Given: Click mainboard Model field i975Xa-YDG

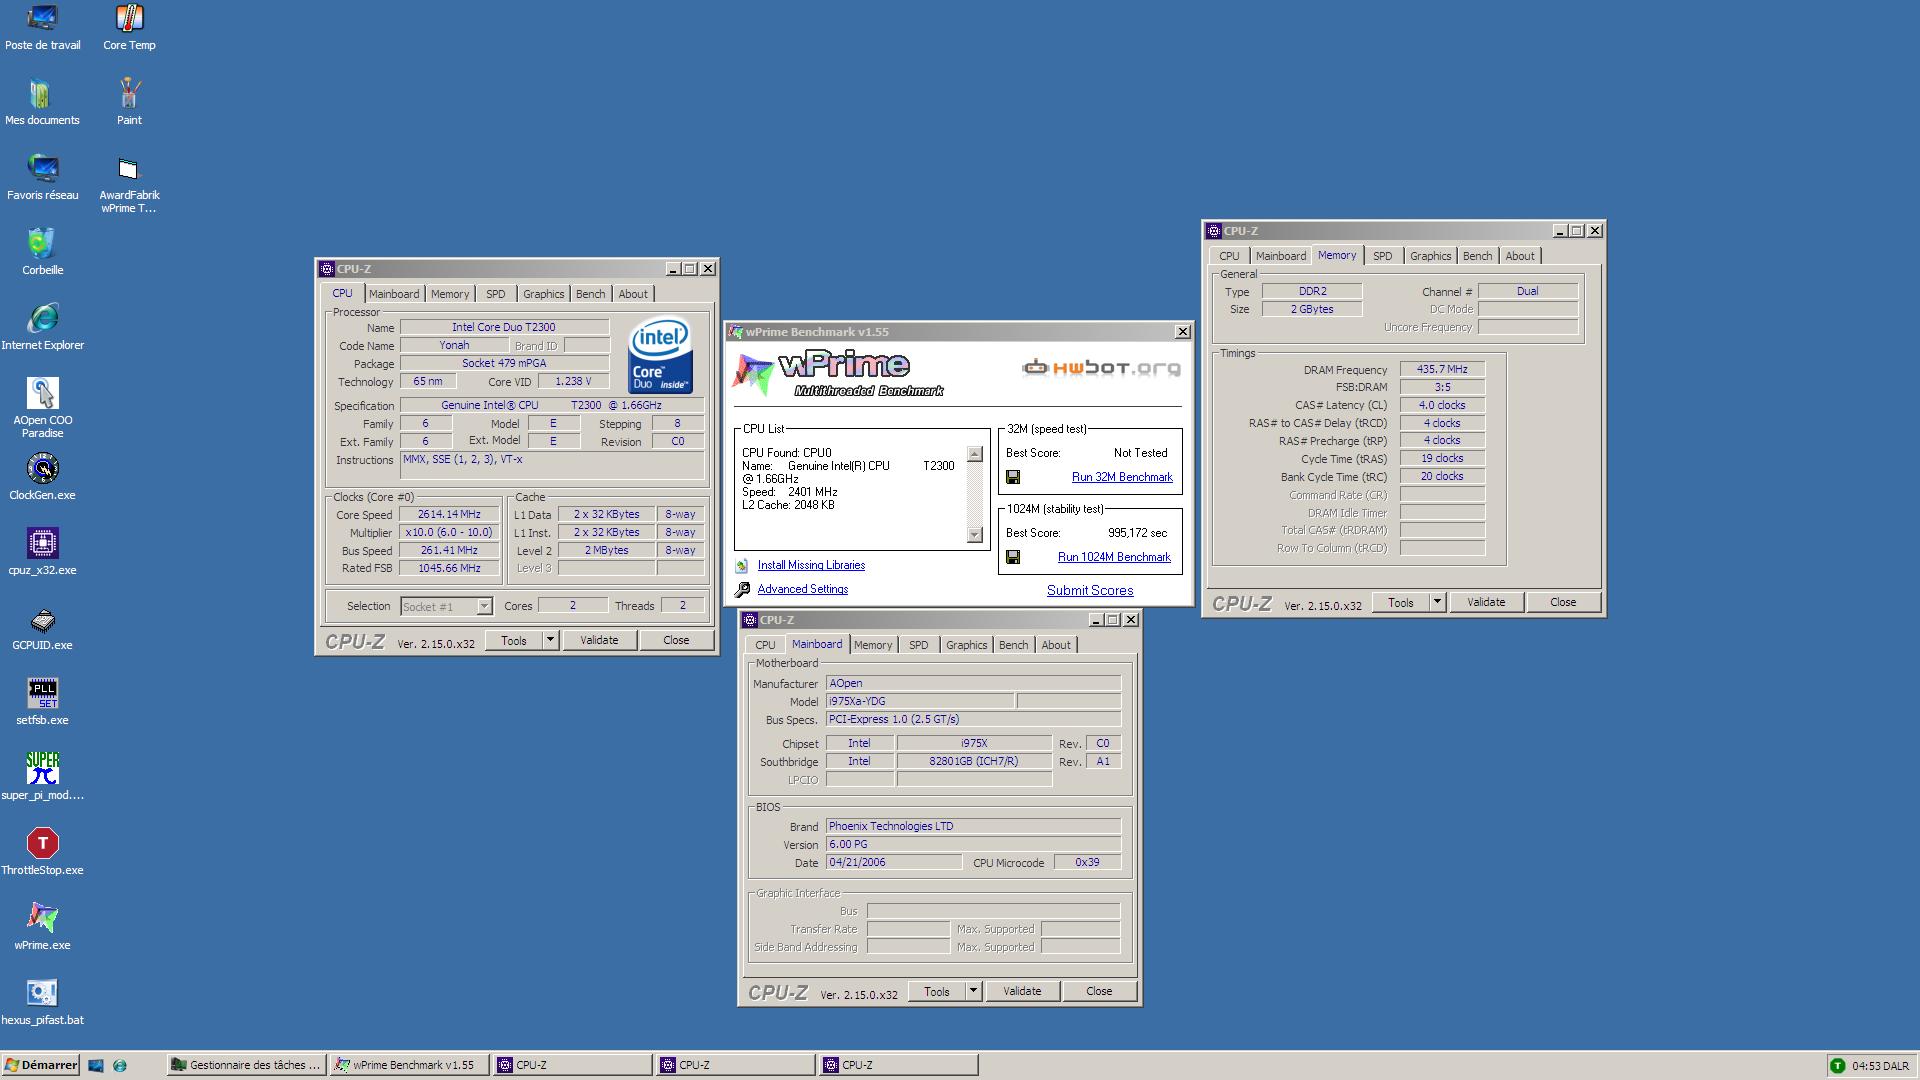Looking at the screenshot, I should click(919, 702).
